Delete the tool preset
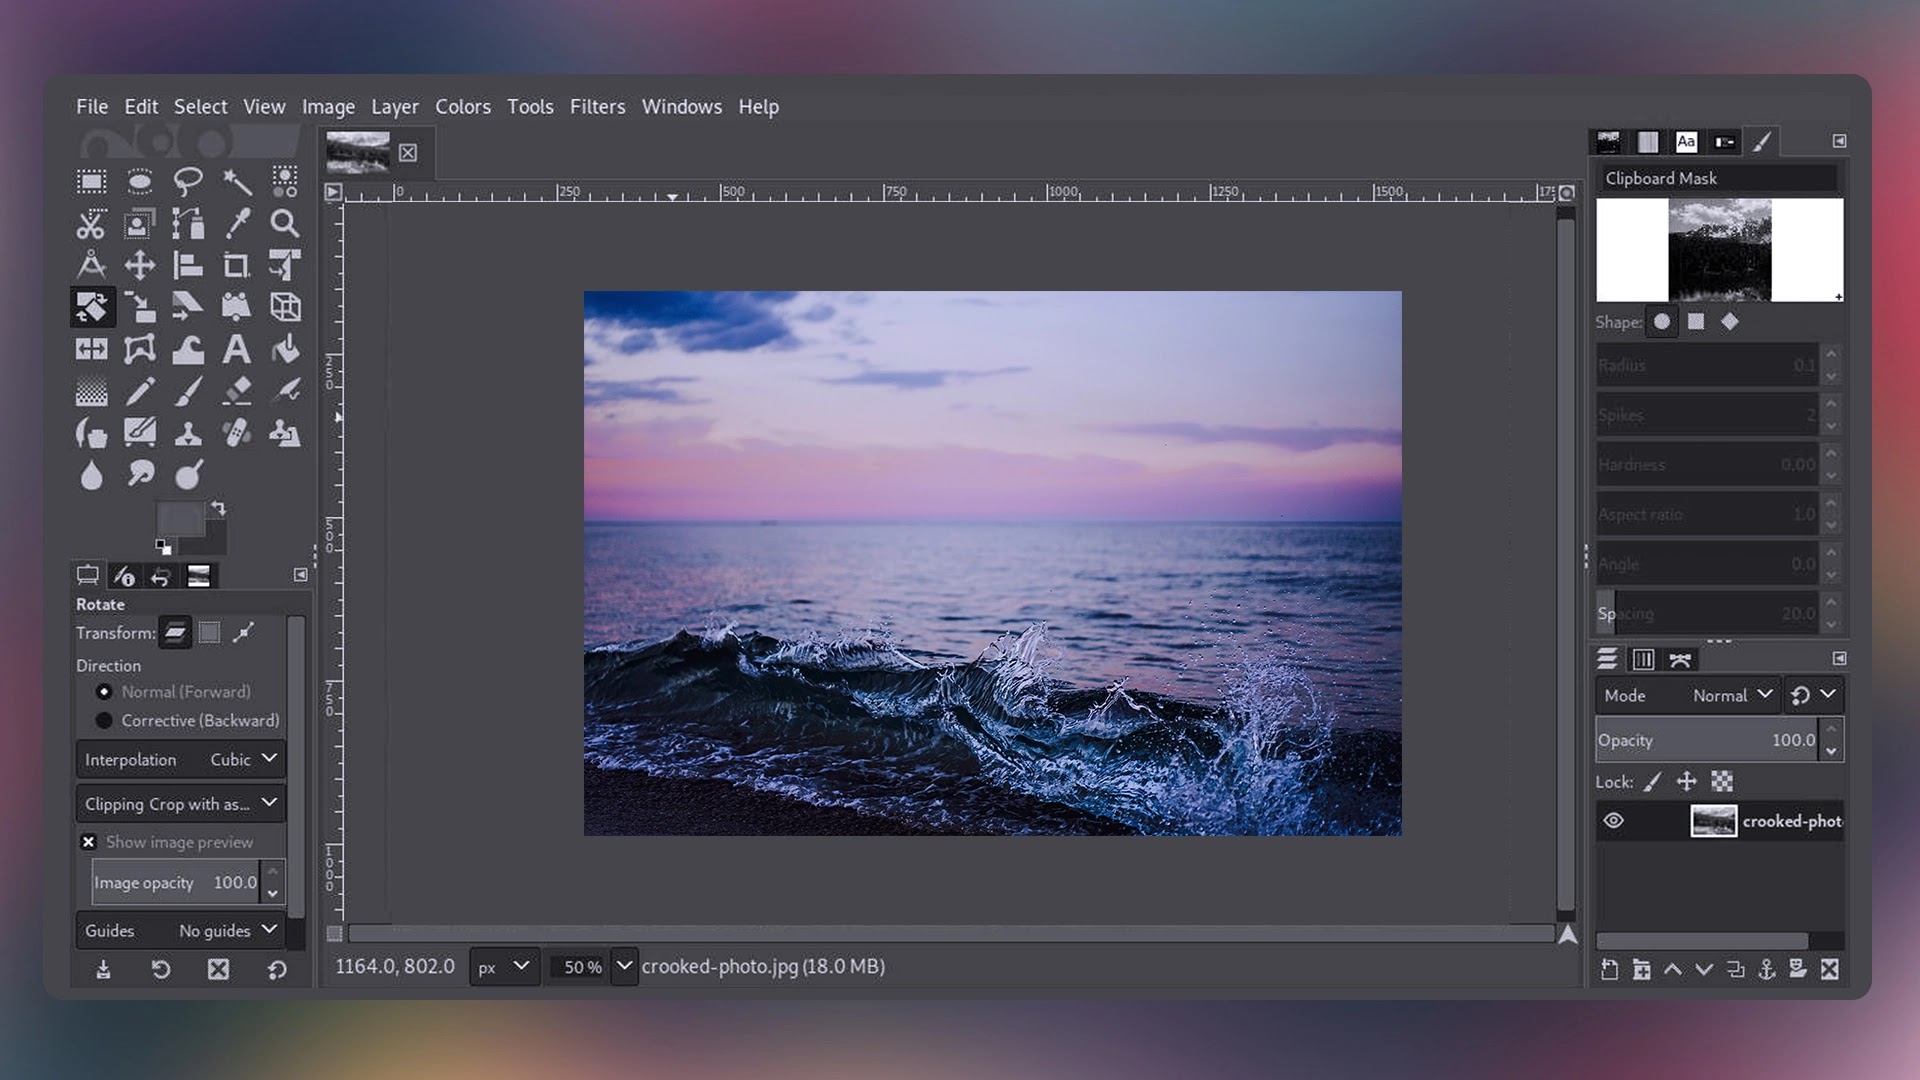 pyautogui.click(x=218, y=969)
